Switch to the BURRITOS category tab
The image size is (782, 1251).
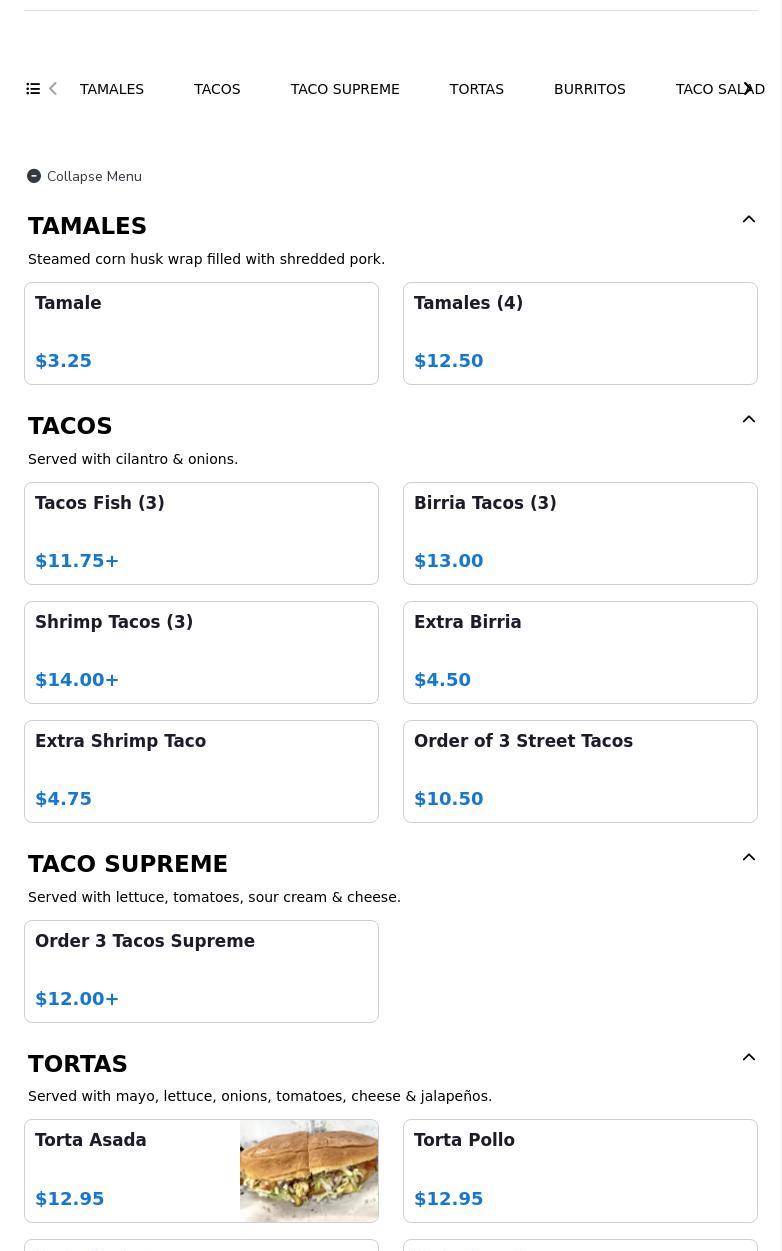pos(590,89)
